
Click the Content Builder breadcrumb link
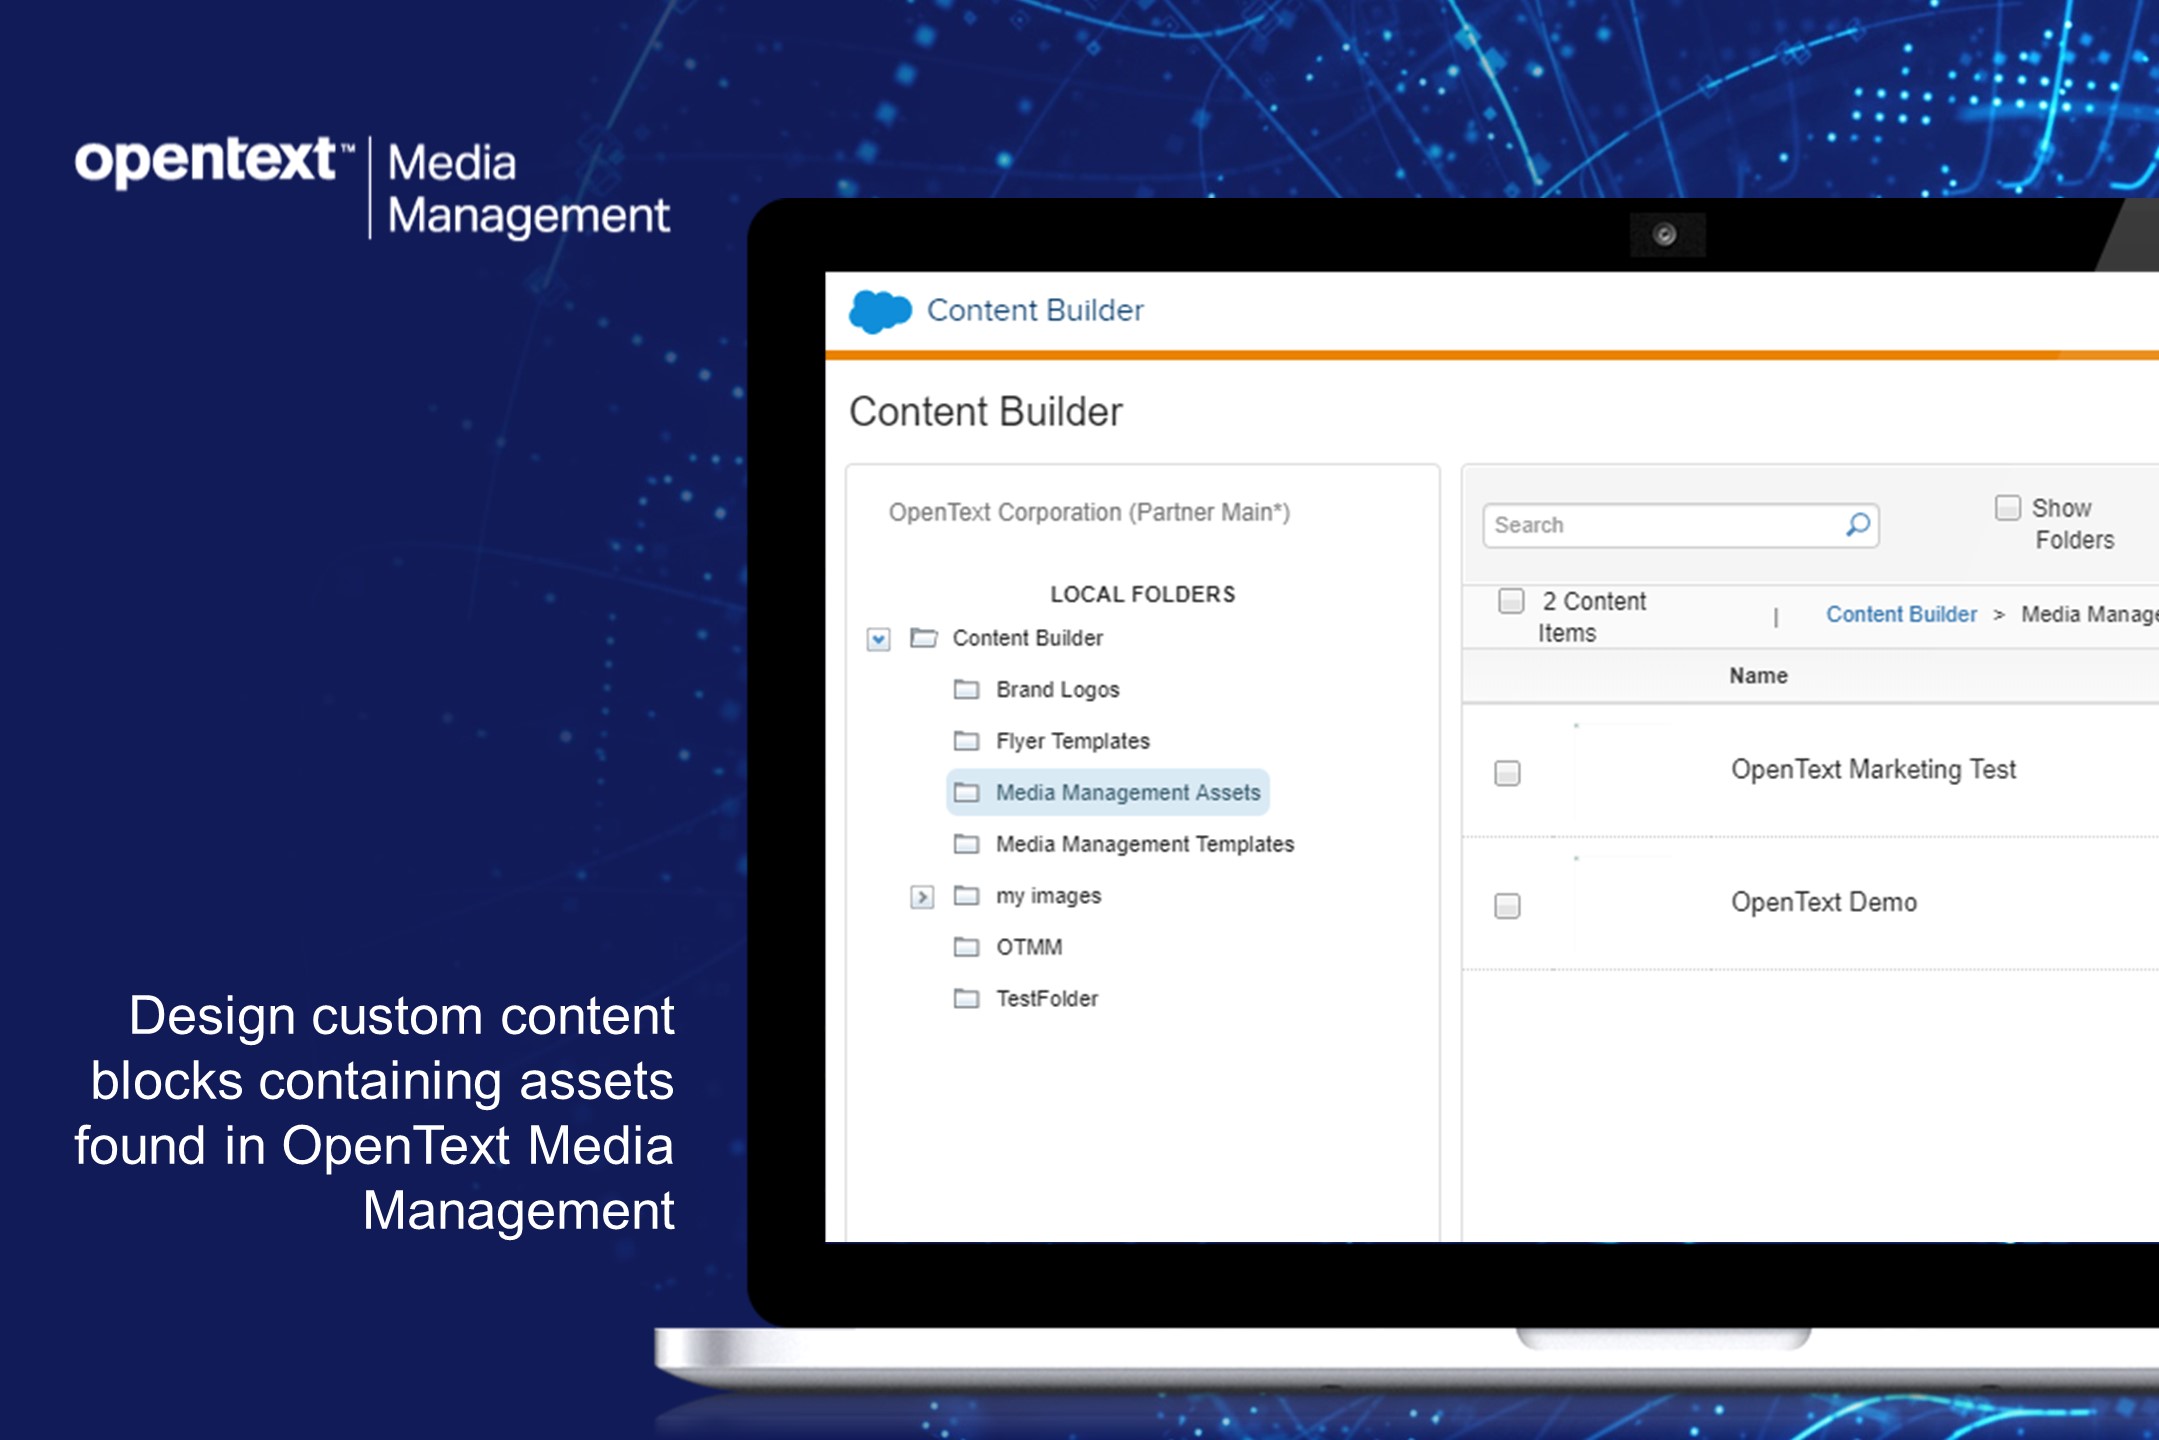(1900, 614)
